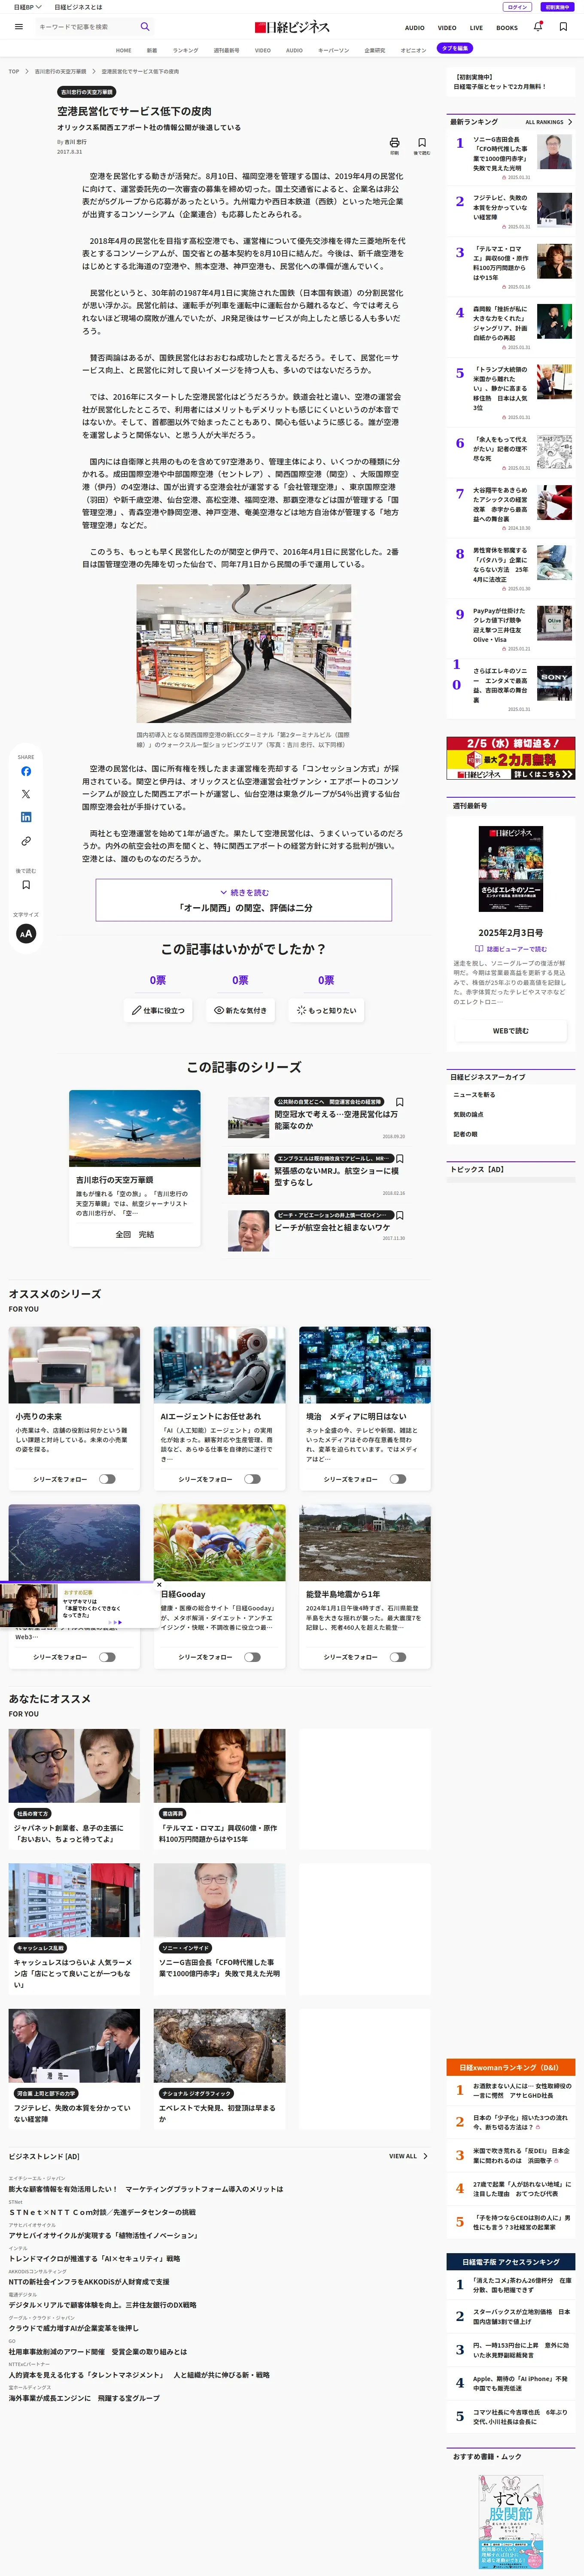Focus the keyword search input field
584x2576 pixels.
86,27
